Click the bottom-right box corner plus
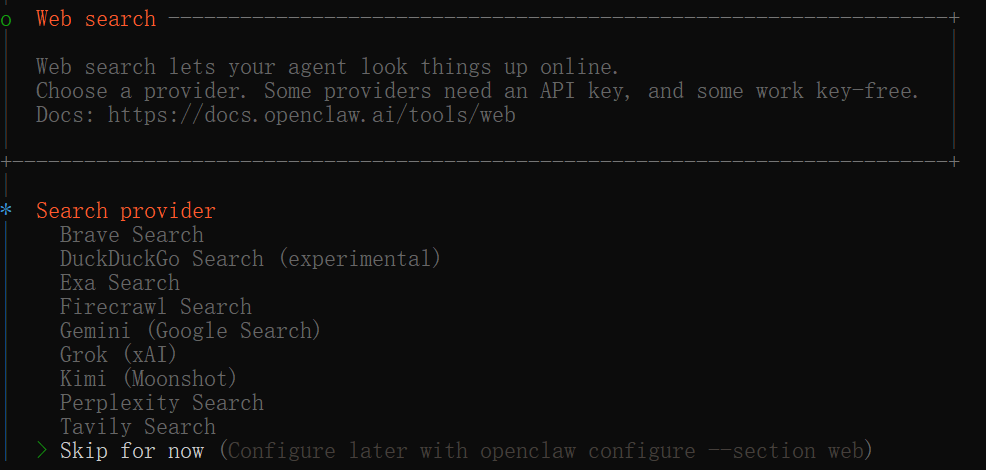 point(954,162)
